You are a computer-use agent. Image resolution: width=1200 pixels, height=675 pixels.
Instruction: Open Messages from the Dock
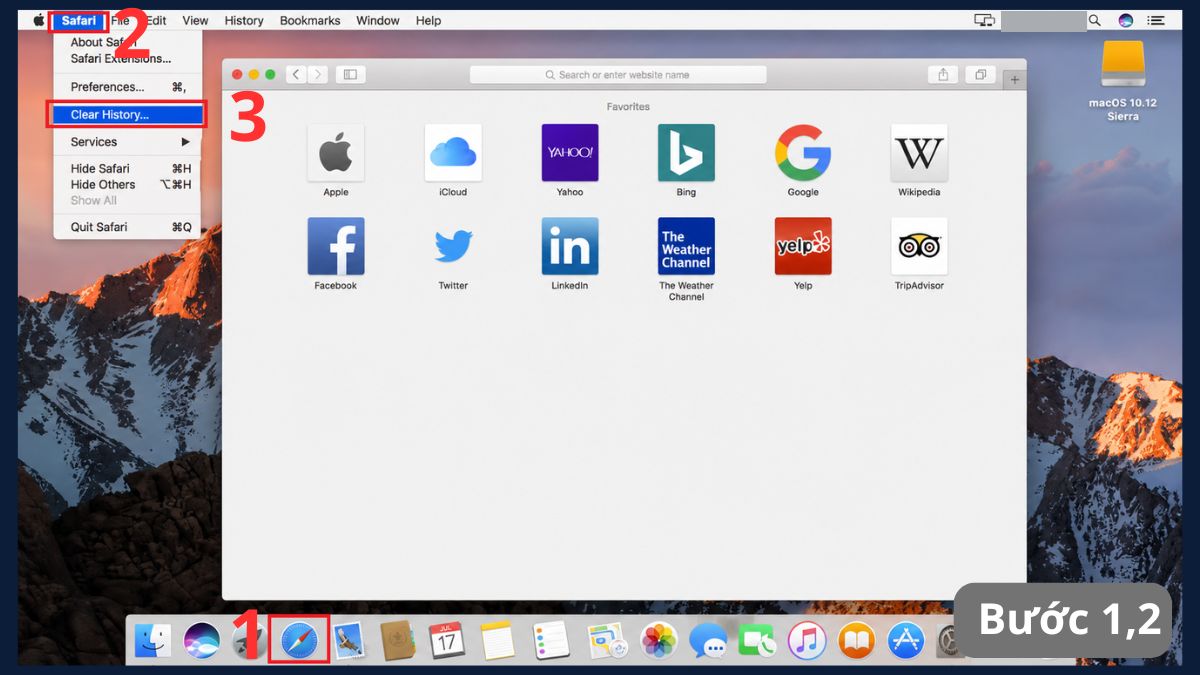708,641
